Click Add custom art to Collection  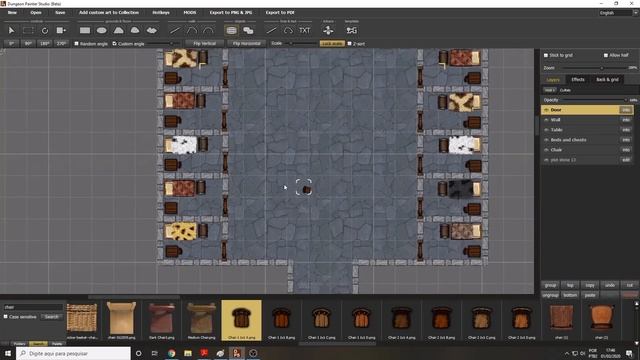109,13
